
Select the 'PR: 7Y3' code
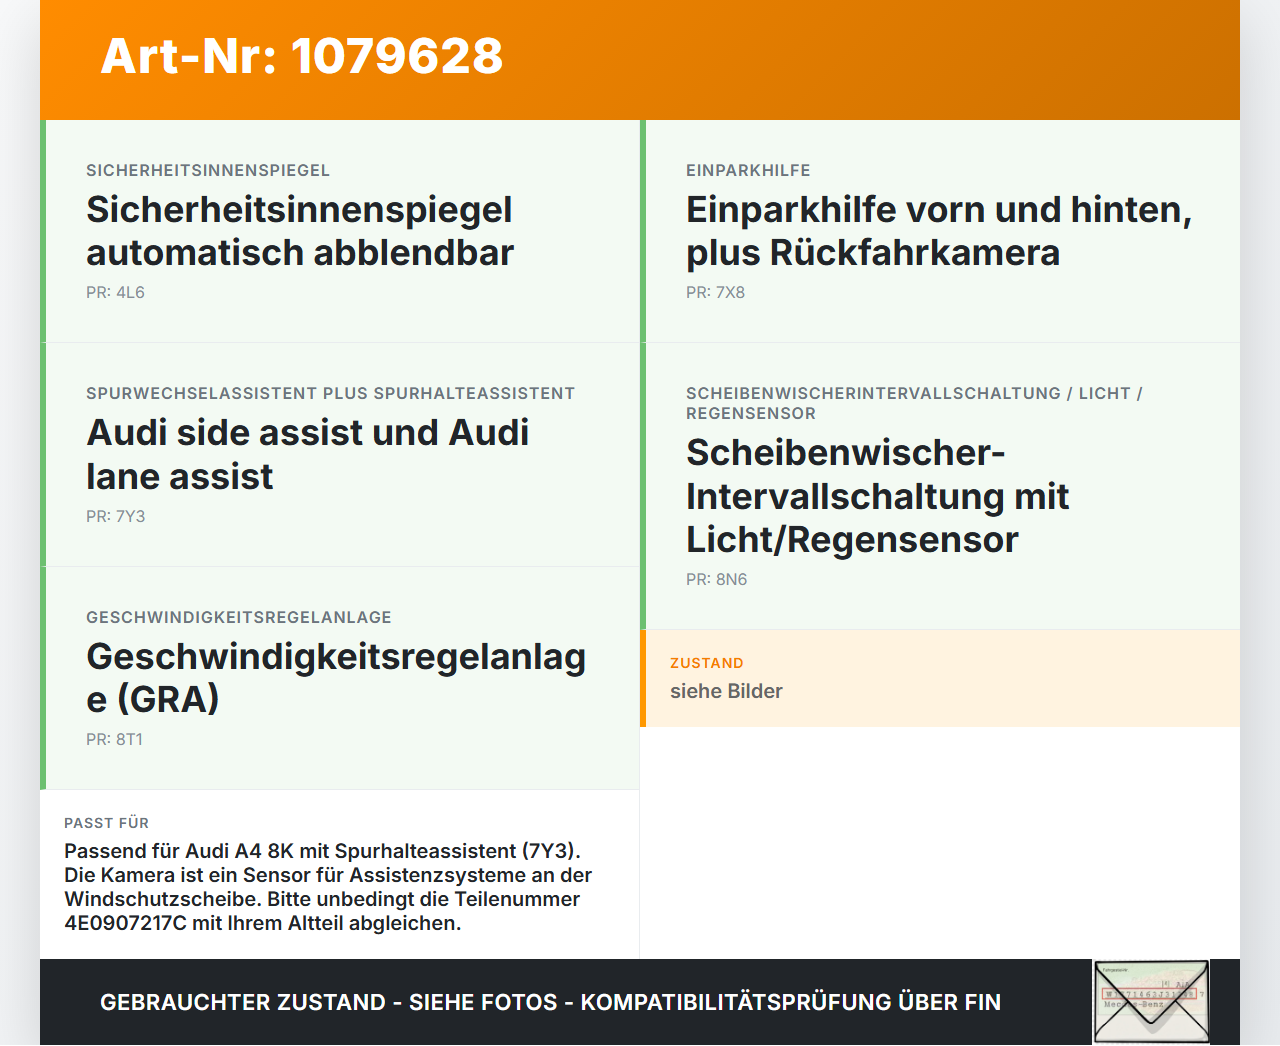point(116,517)
